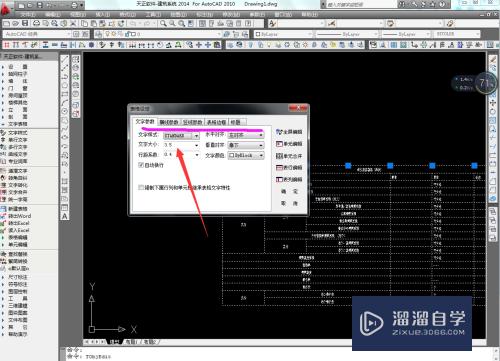
Task: Click the text style 'A' icon in toolbar
Action: (x=272, y=23)
